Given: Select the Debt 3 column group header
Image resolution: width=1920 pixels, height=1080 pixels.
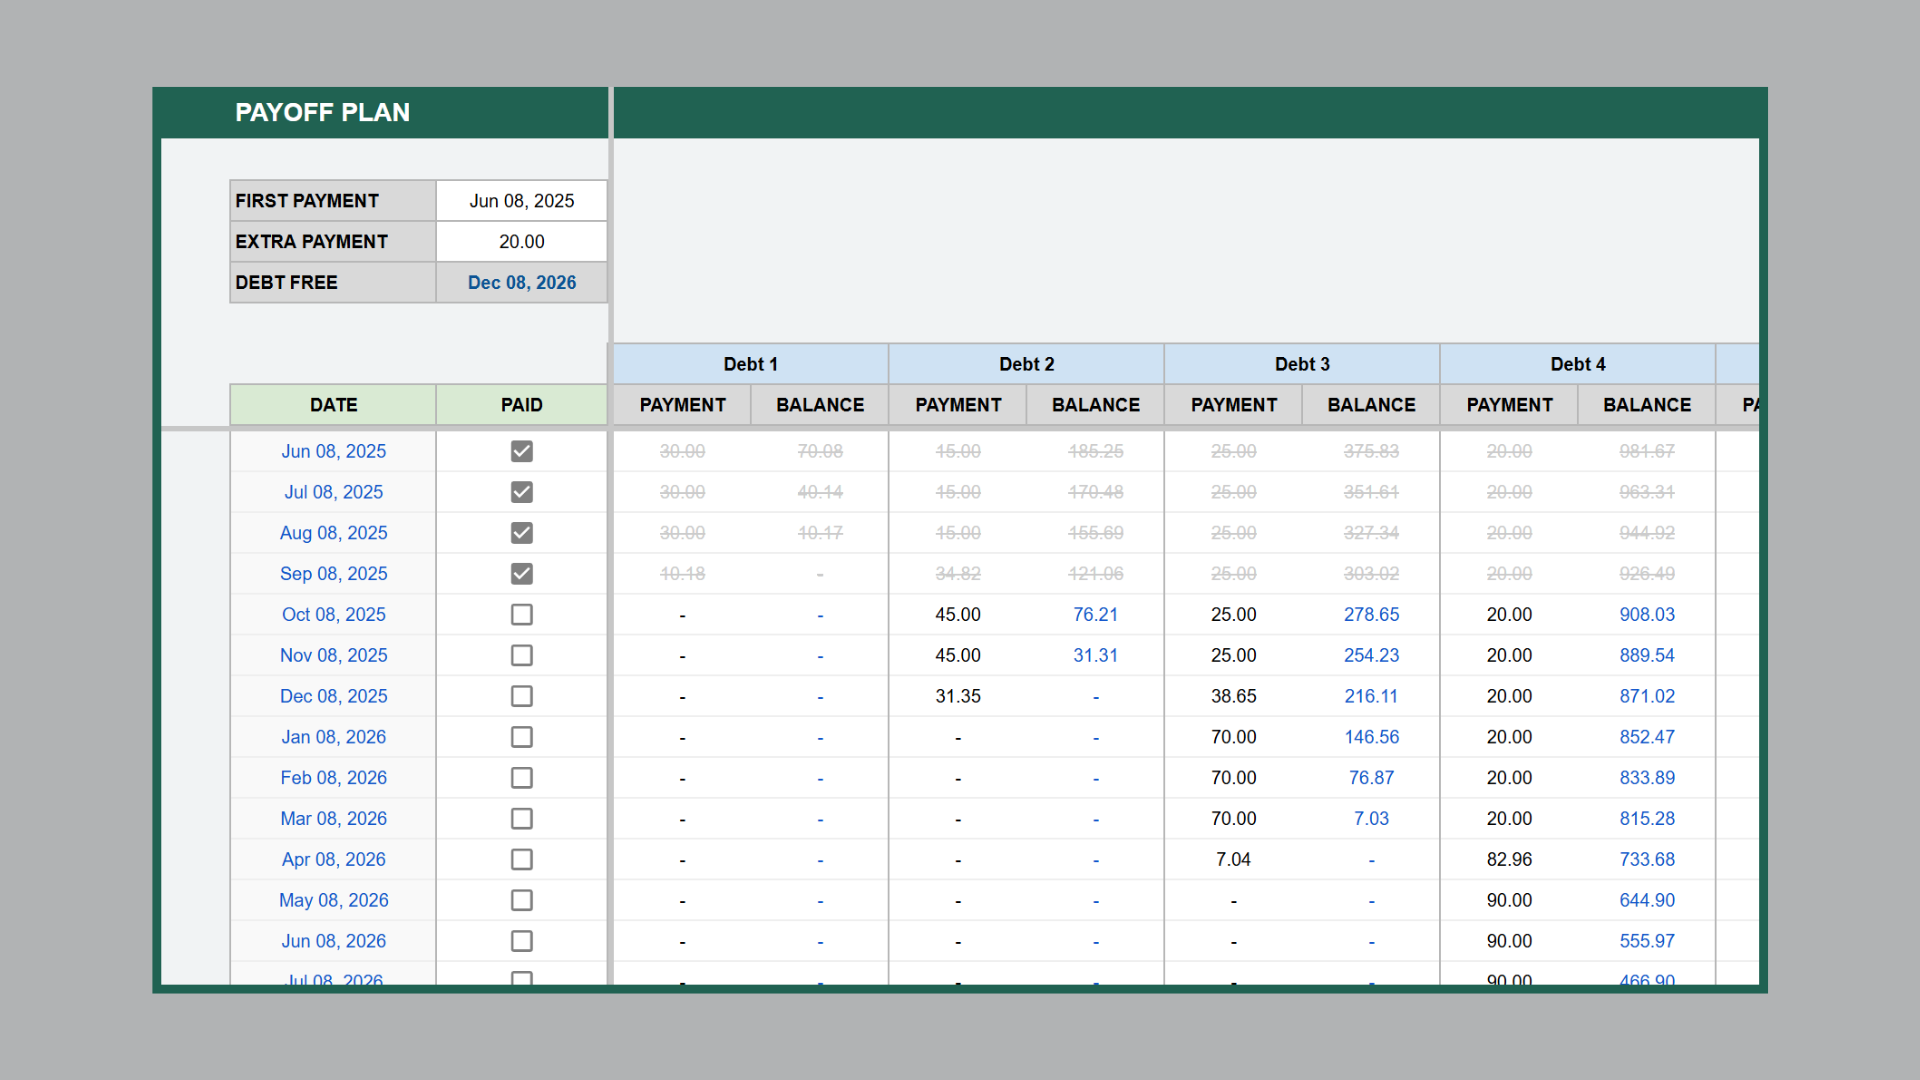Looking at the screenshot, I should coord(1302,364).
